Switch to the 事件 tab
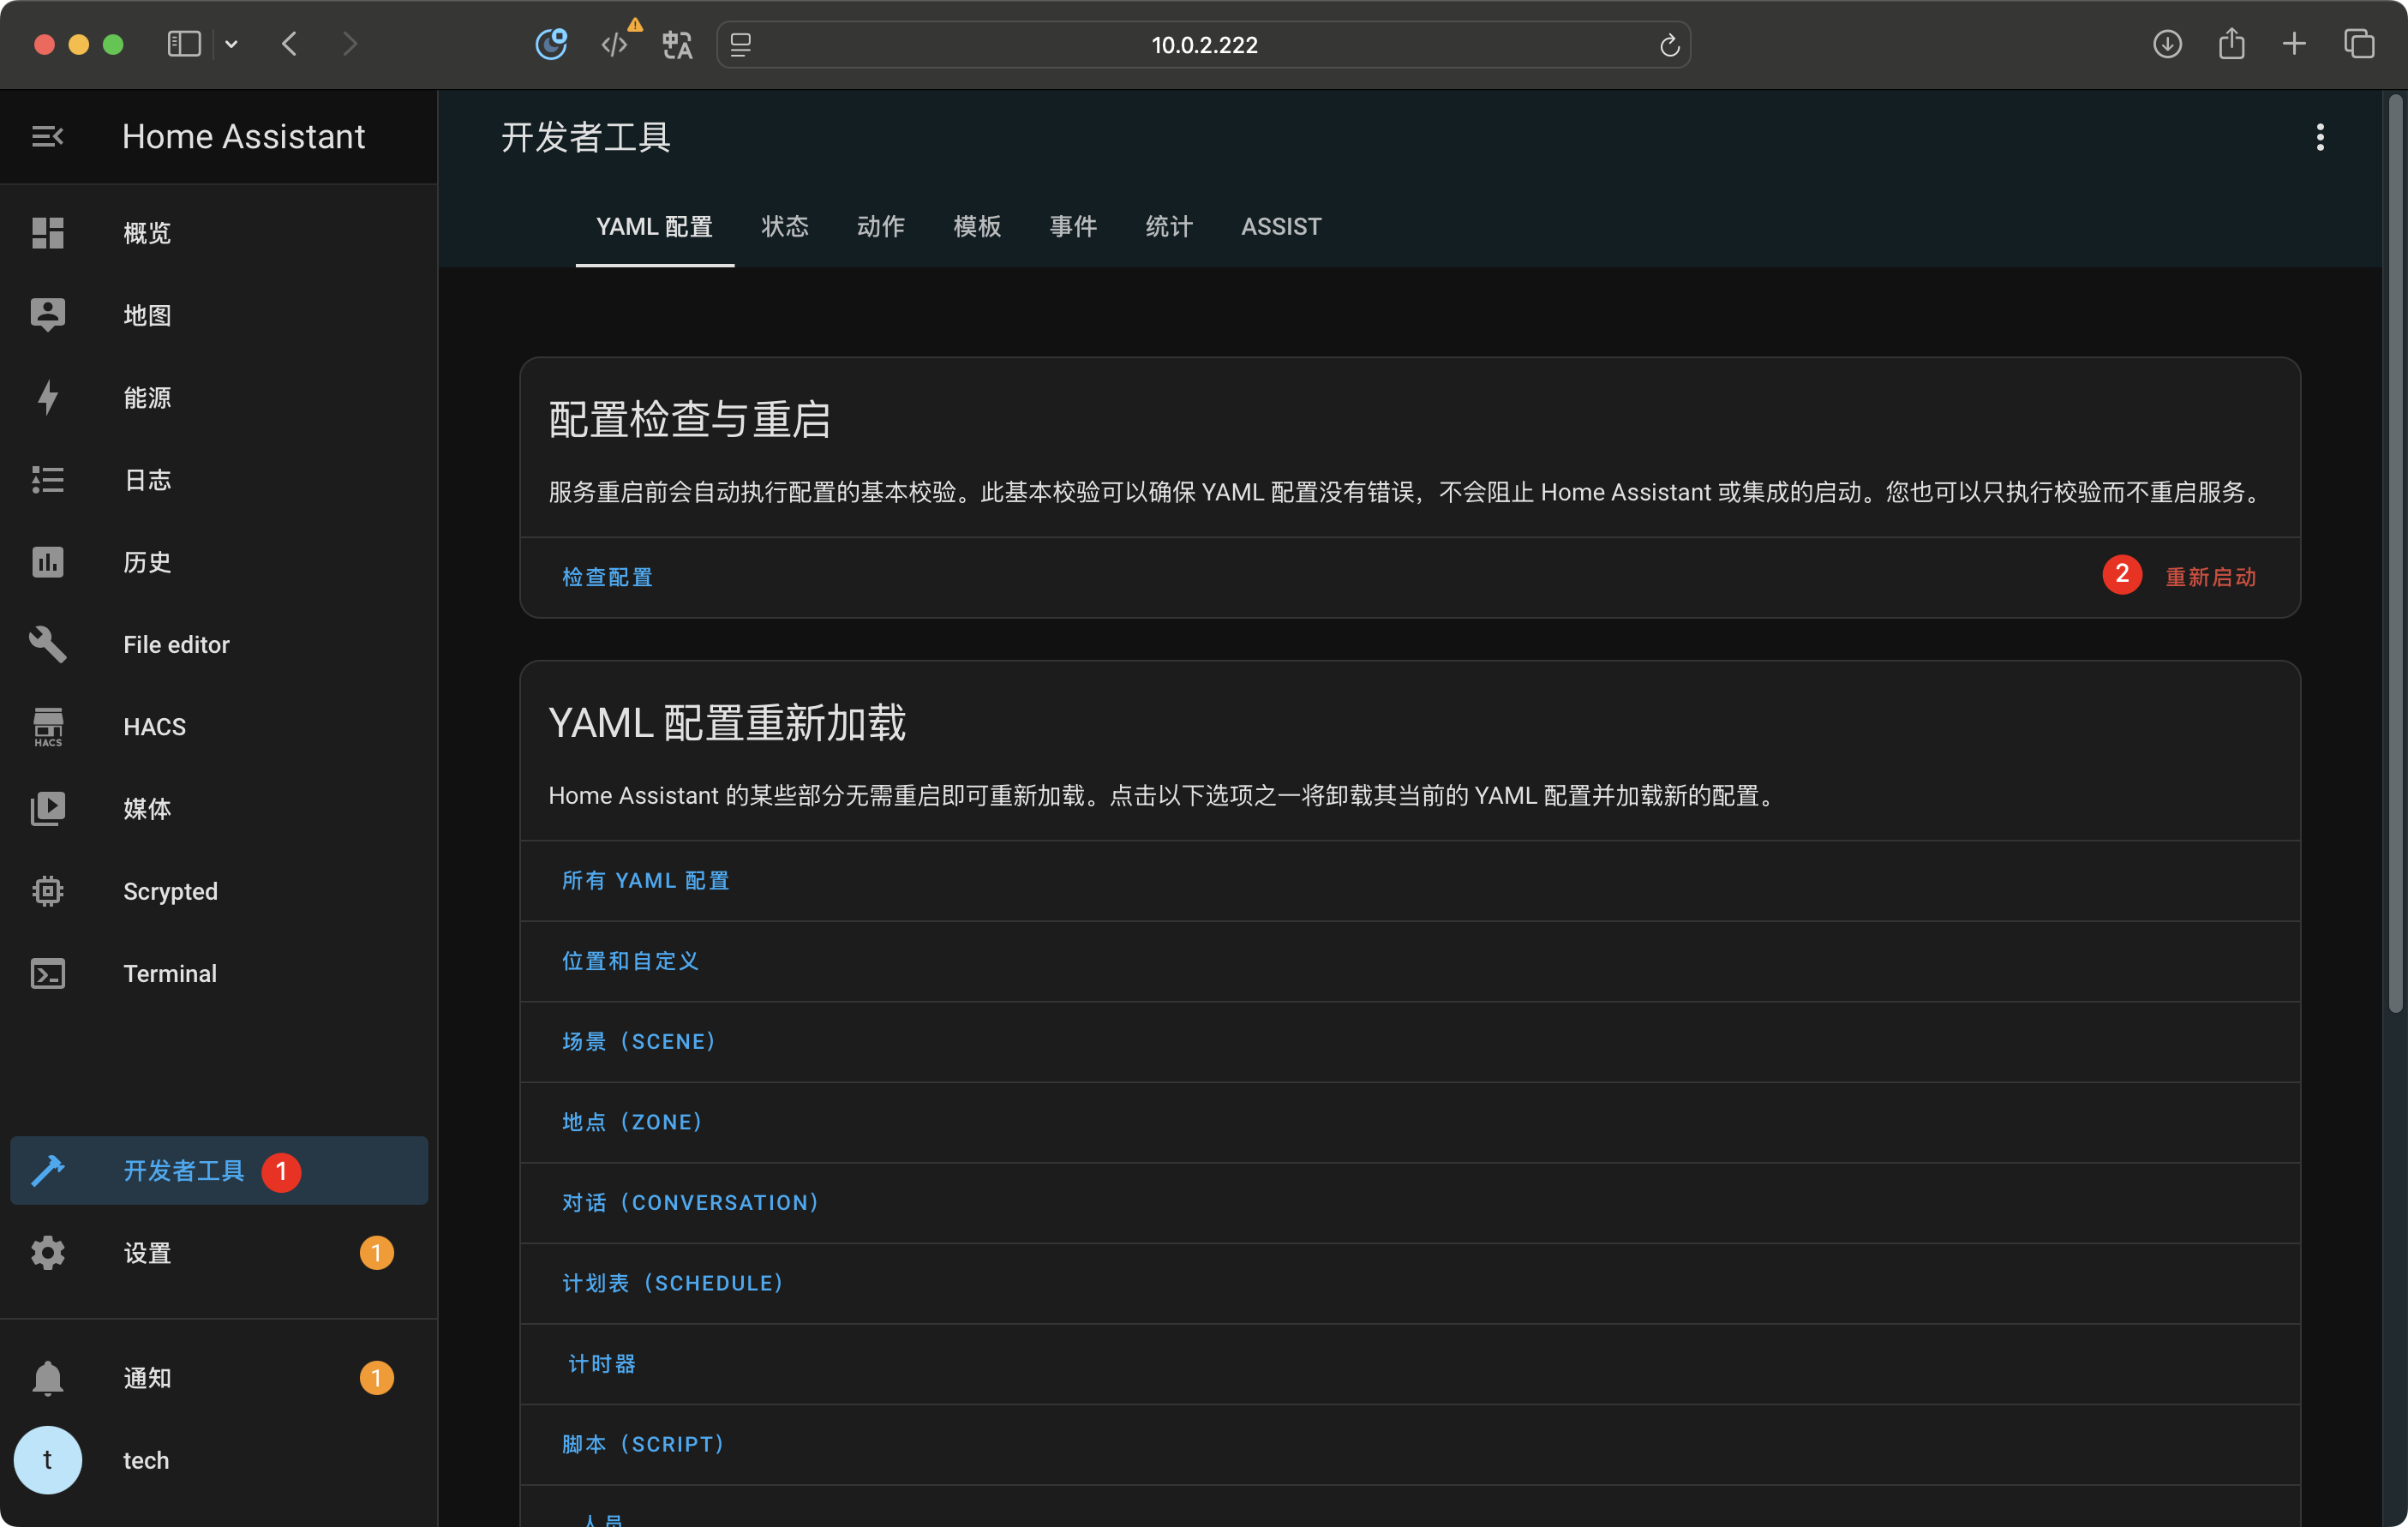Image resolution: width=2408 pixels, height=1527 pixels. pyautogui.click(x=1072, y=227)
